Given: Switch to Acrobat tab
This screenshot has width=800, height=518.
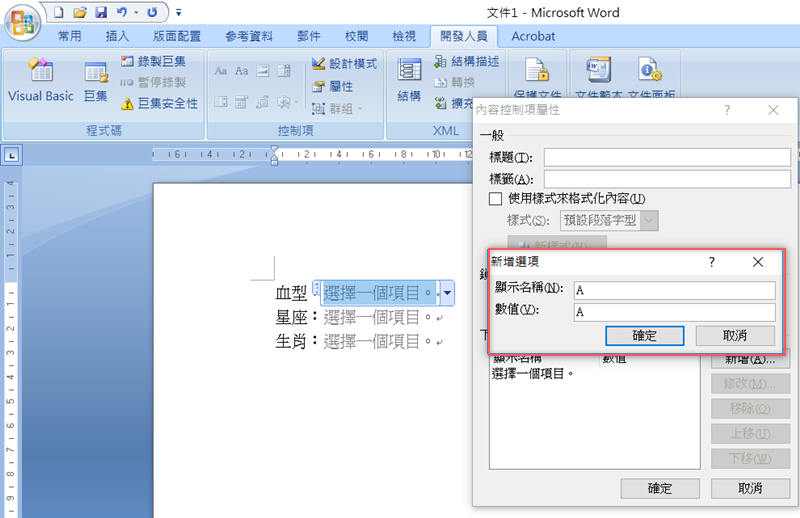Looking at the screenshot, I should 533,36.
